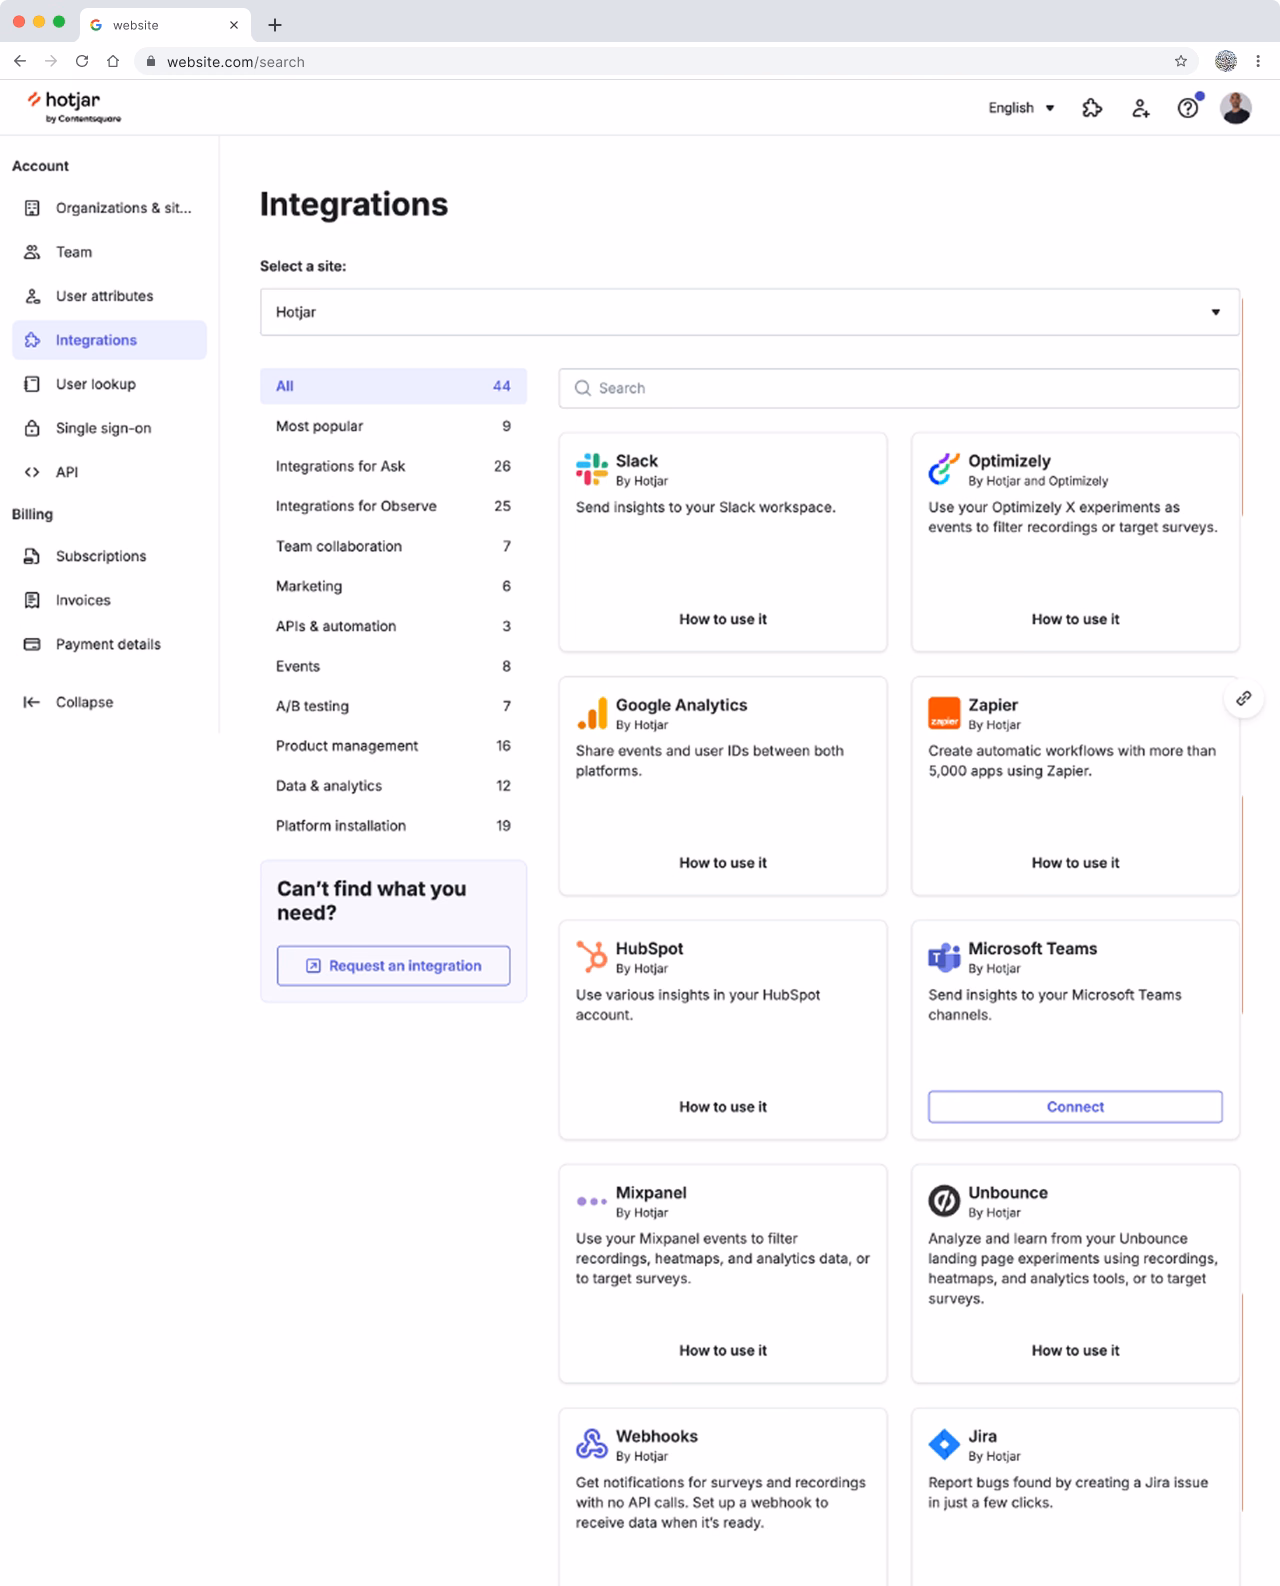This screenshot has height=1586, width=1280.
Task: Click the Organizations & sites sidebar icon
Action: 32,208
